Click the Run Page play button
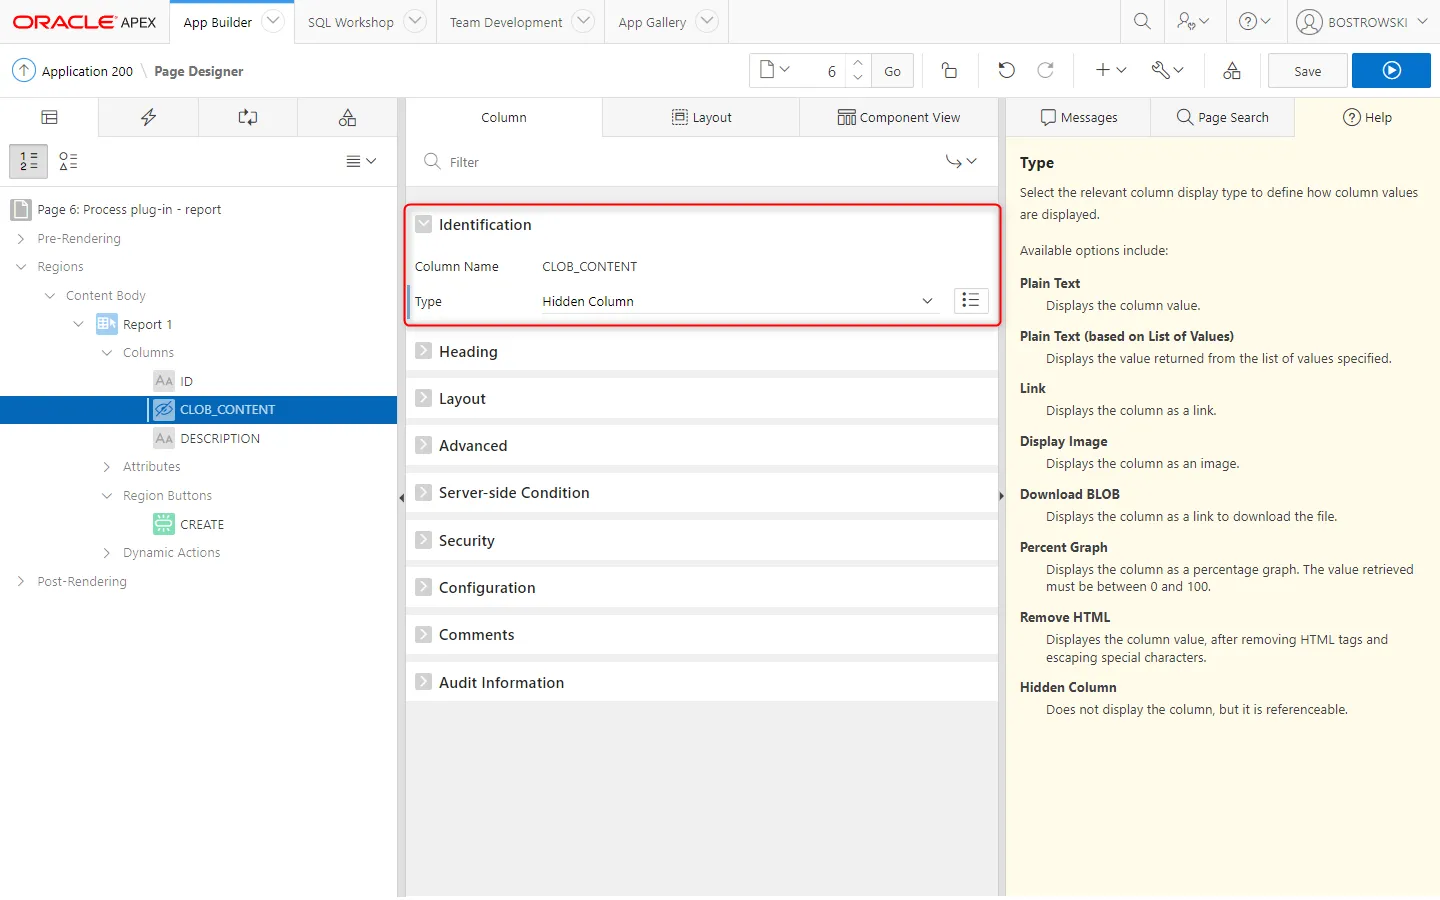Image resolution: width=1440 pixels, height=900 pixels. click(x=1390, y=70)
